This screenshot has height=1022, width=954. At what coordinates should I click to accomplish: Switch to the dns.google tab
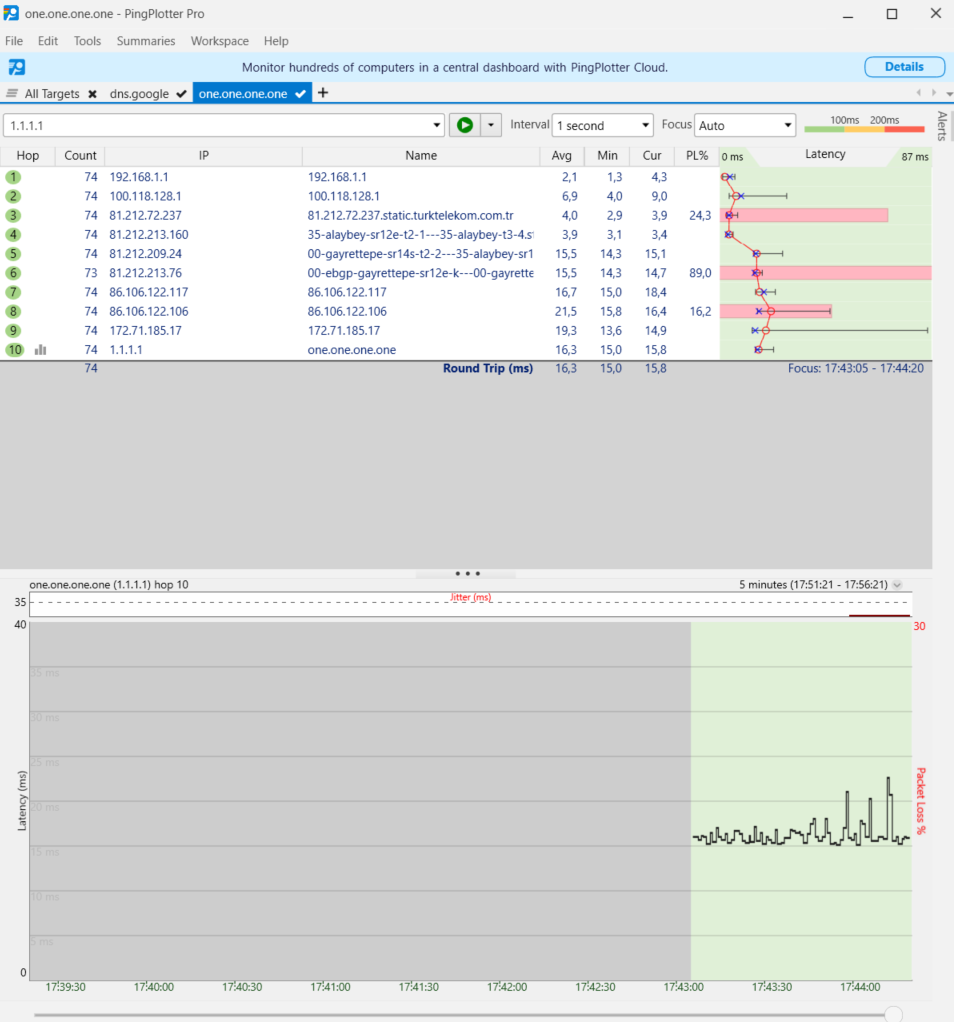pos(139,94)
